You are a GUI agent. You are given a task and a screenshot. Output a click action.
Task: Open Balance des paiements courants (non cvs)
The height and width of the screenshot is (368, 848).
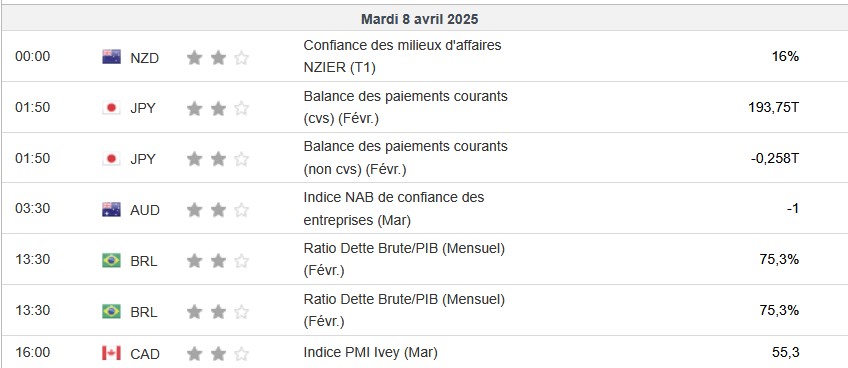click(x=406, y=157)
